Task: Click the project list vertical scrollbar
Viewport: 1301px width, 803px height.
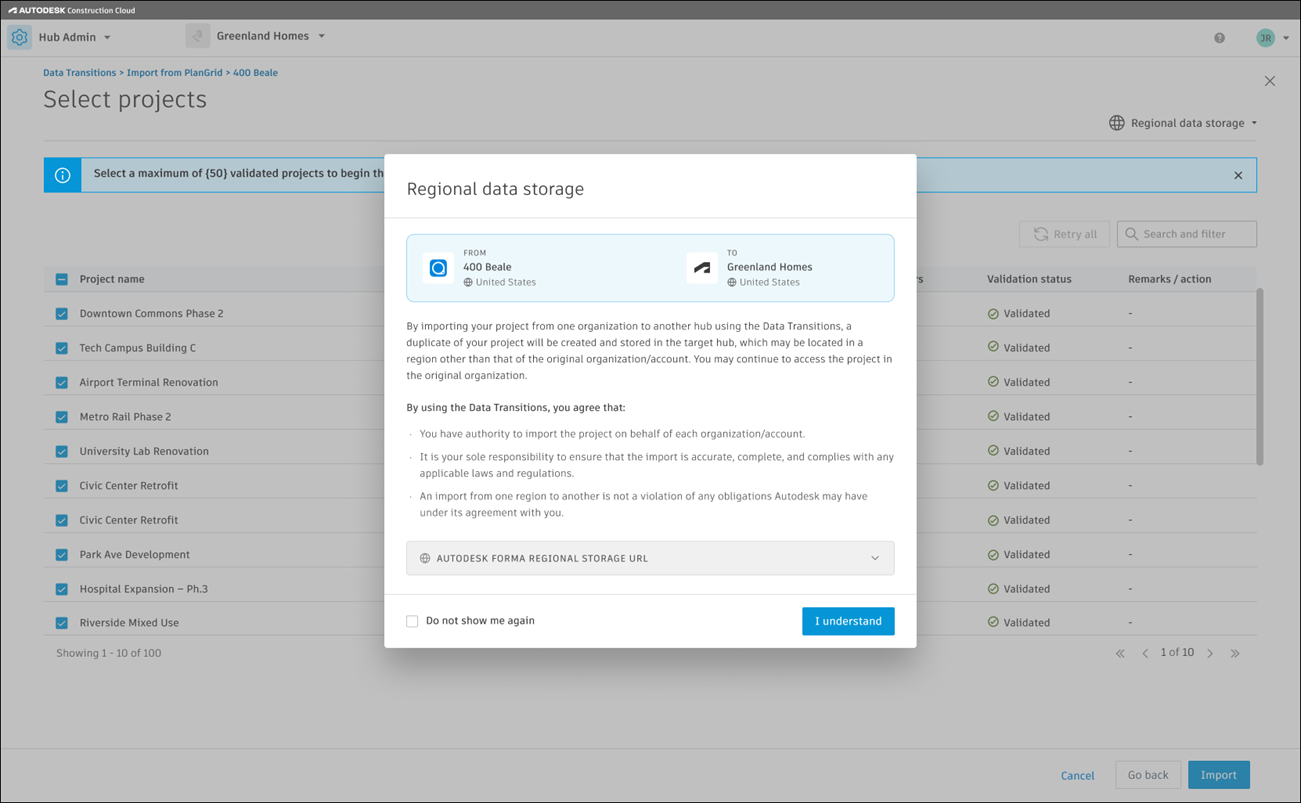Action: tap(1259, 377)
